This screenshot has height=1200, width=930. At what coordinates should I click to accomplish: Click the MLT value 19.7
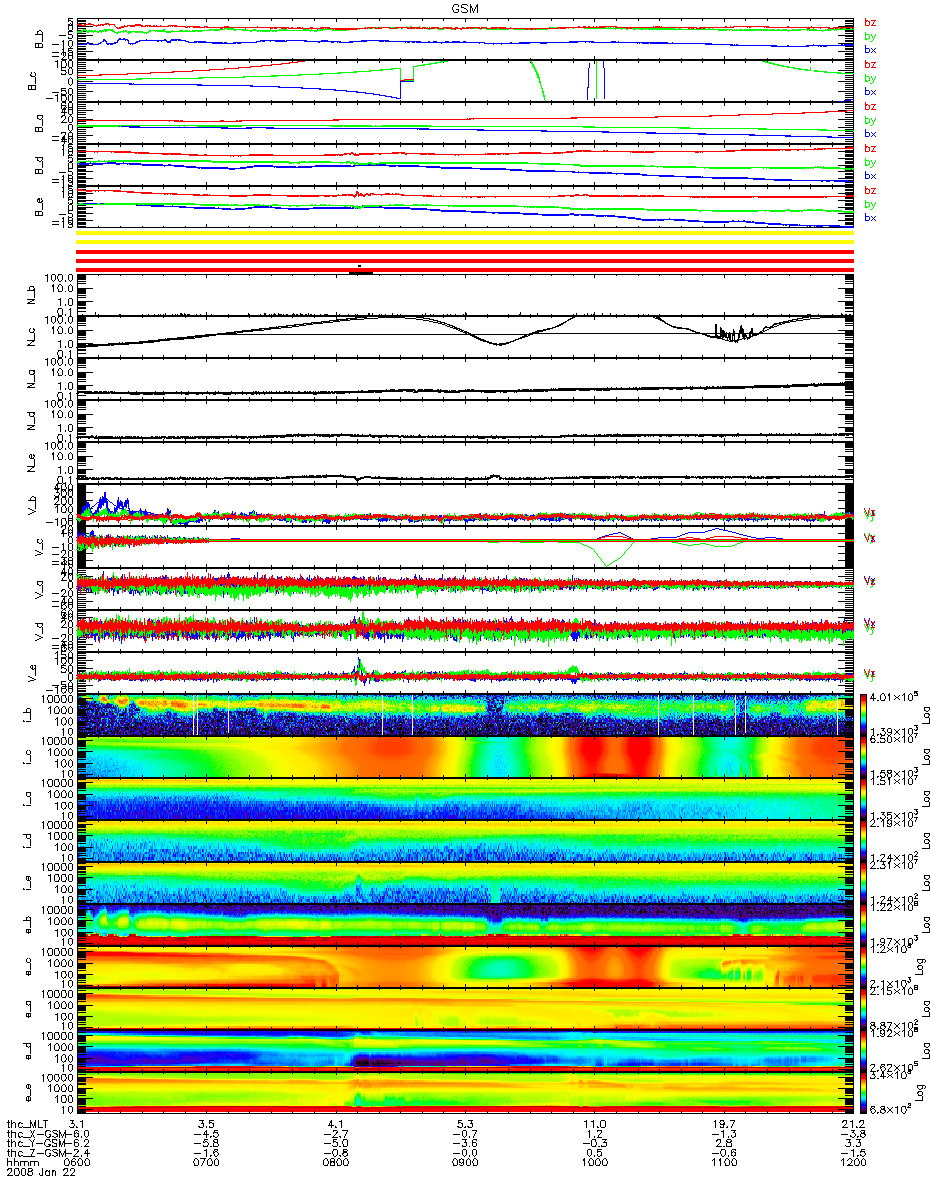coord(724,1124)
